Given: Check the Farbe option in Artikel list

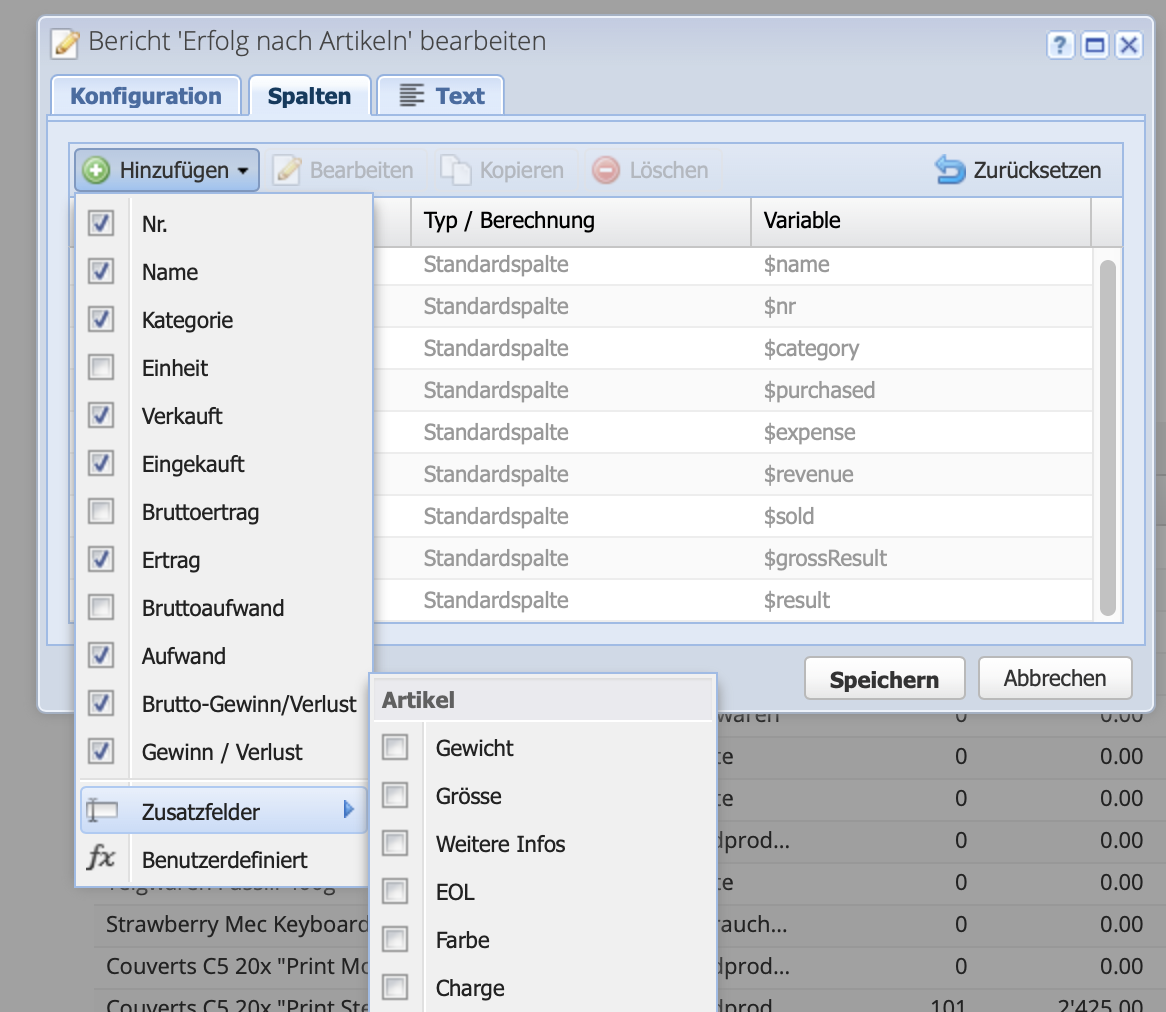Looking at the screenshot, I should coord(397,940).
